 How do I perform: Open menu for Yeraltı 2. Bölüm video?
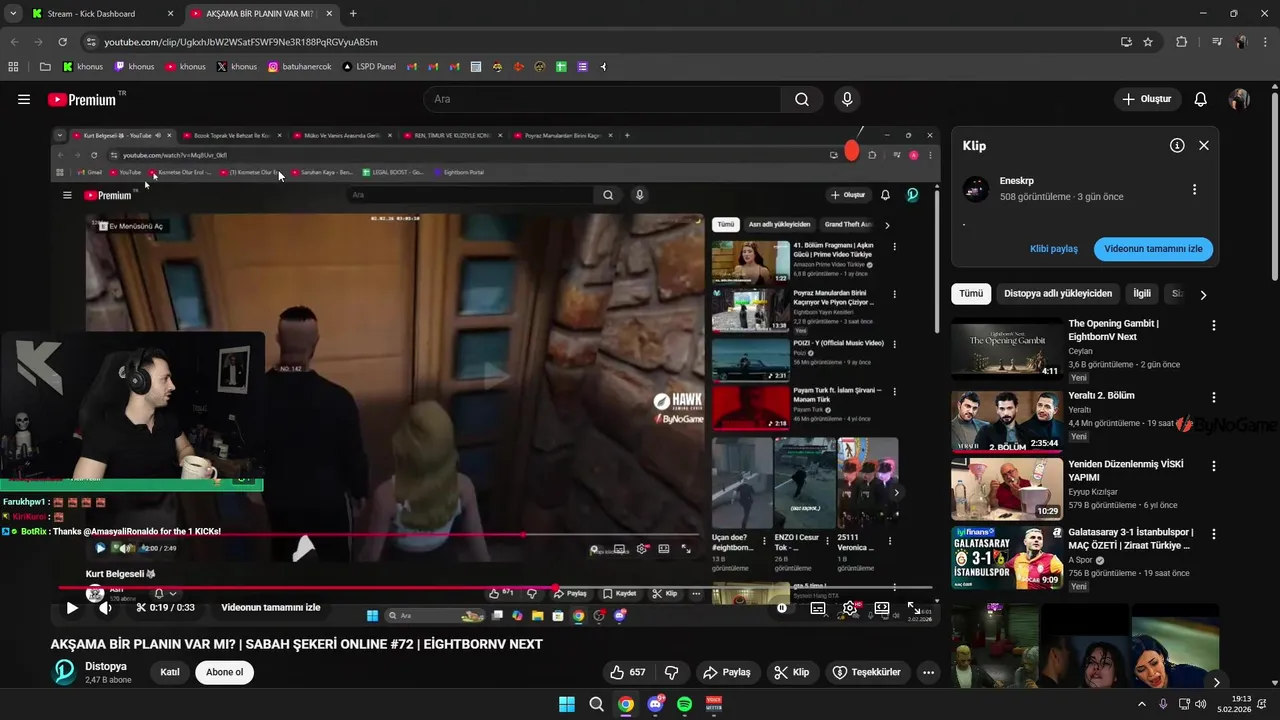click(1214, 398)
